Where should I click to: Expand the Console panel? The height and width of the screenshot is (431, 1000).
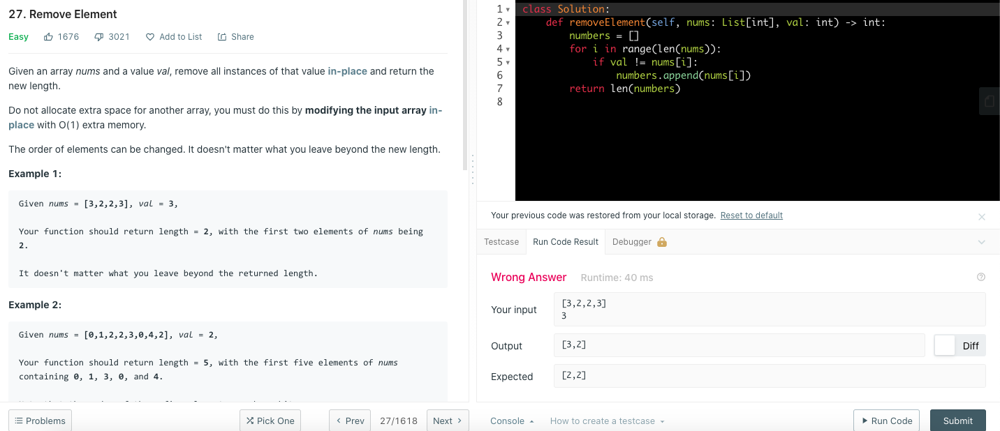pyautogui.click(x=512, y=421)
